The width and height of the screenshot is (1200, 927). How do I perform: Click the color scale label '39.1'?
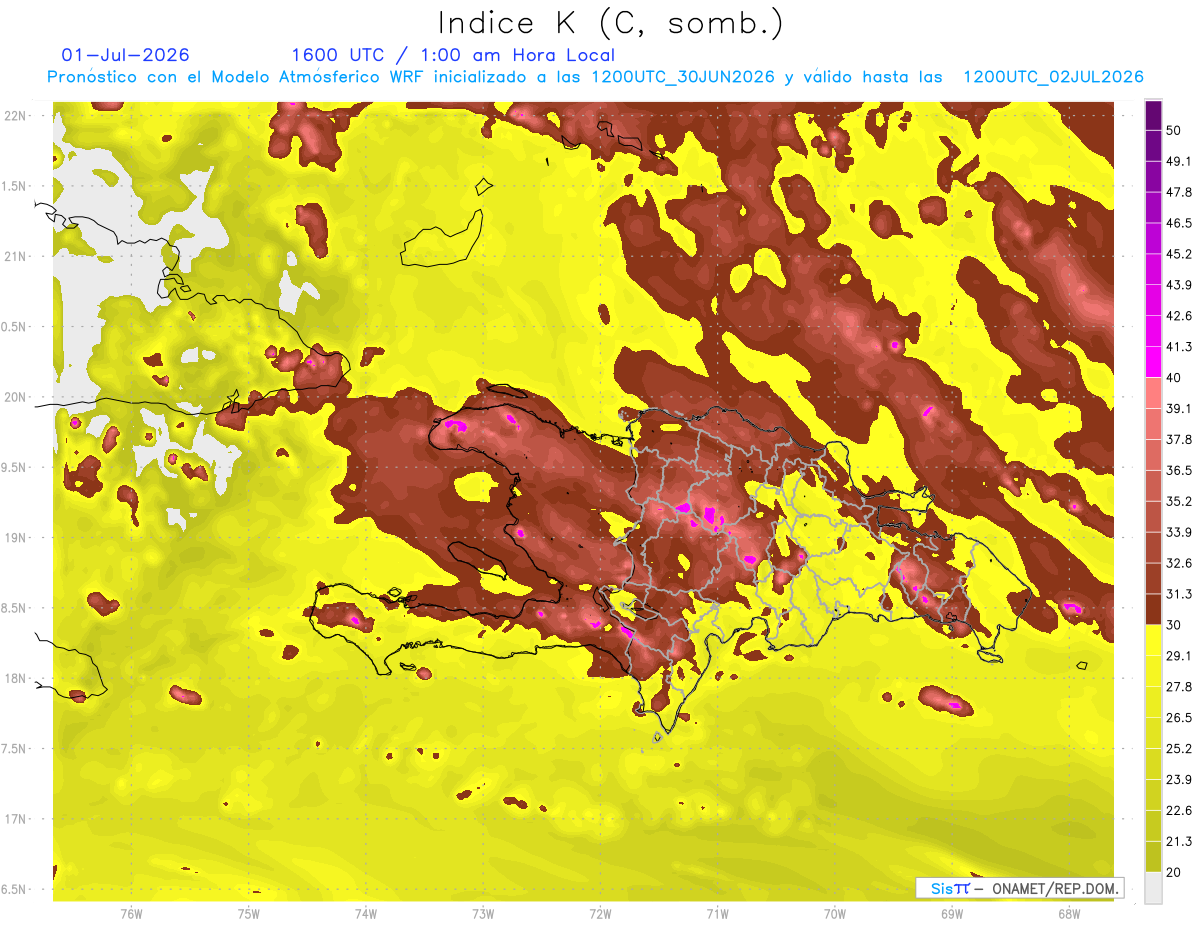coord(1178,408)
